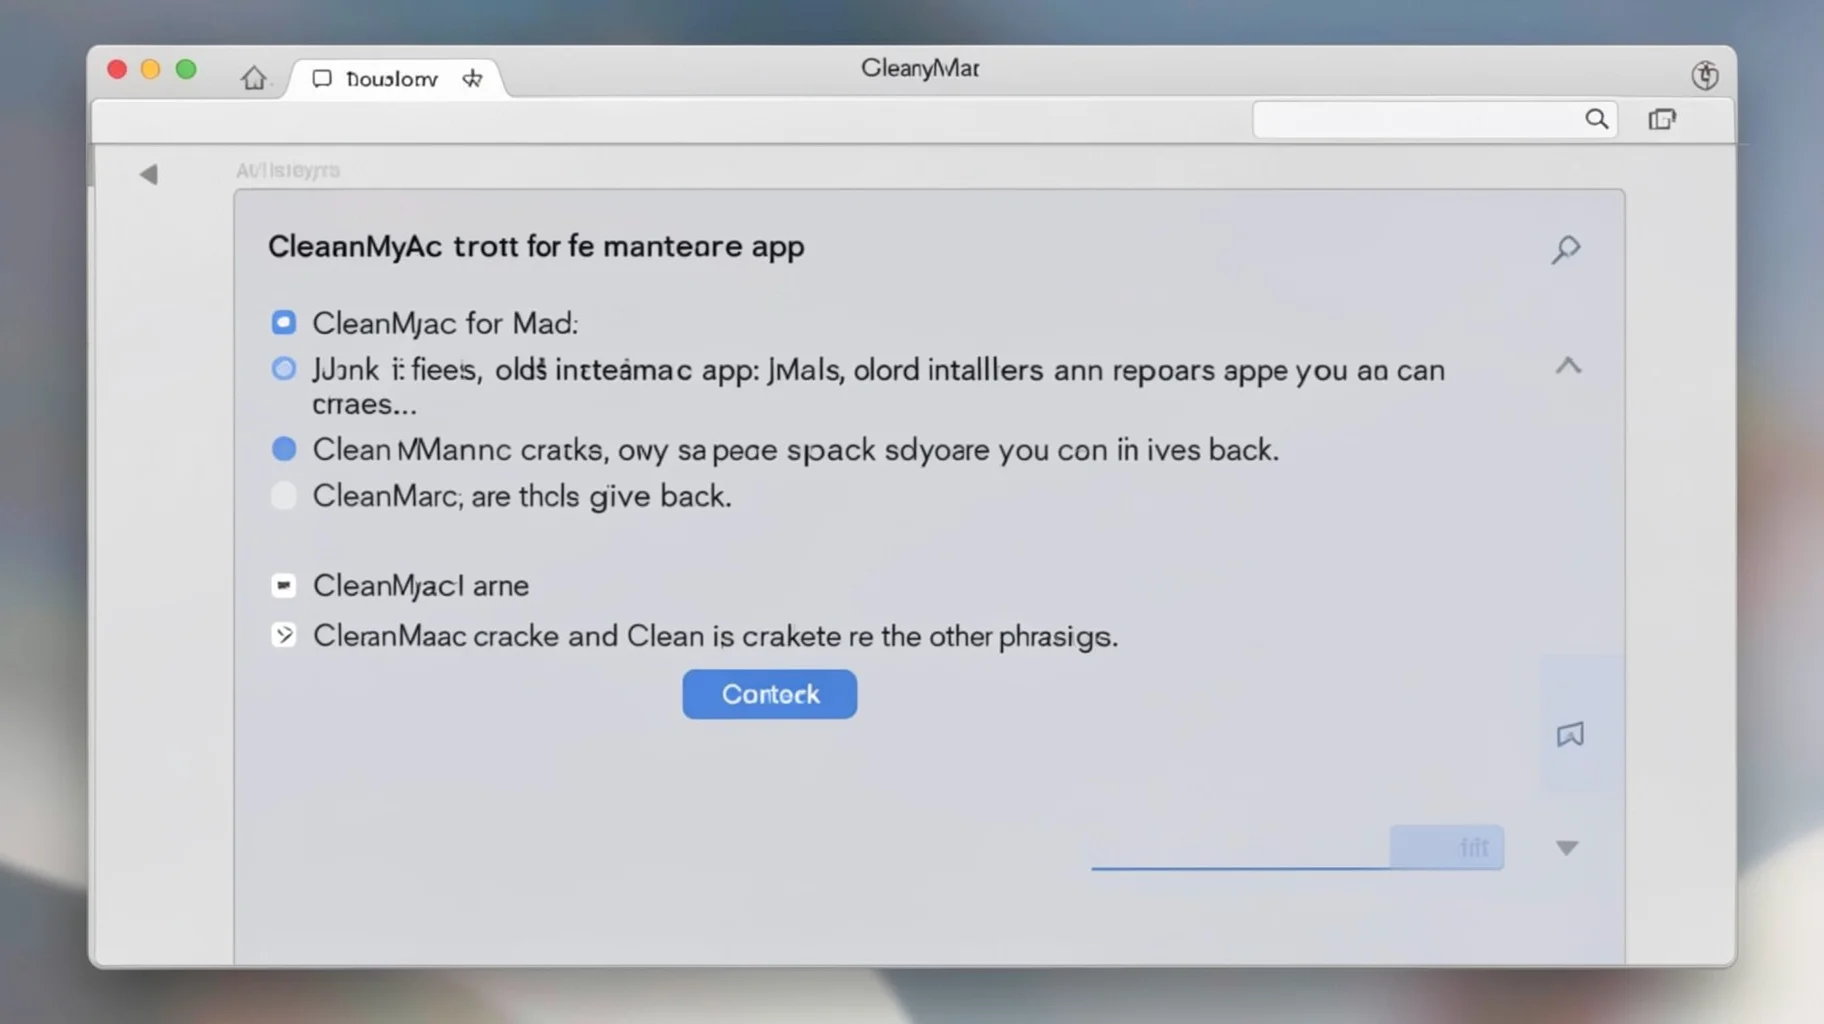Click the star icon on the tab

pos(472,78)
